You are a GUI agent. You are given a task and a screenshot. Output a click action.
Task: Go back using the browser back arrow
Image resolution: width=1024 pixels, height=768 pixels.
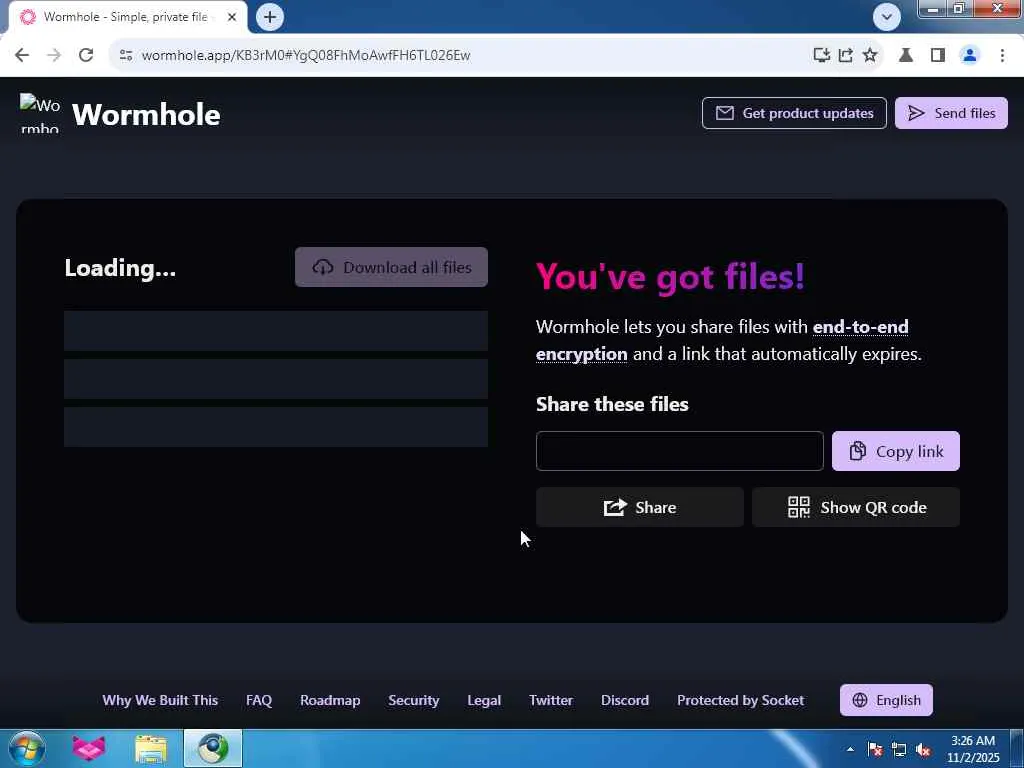[22, 56]
